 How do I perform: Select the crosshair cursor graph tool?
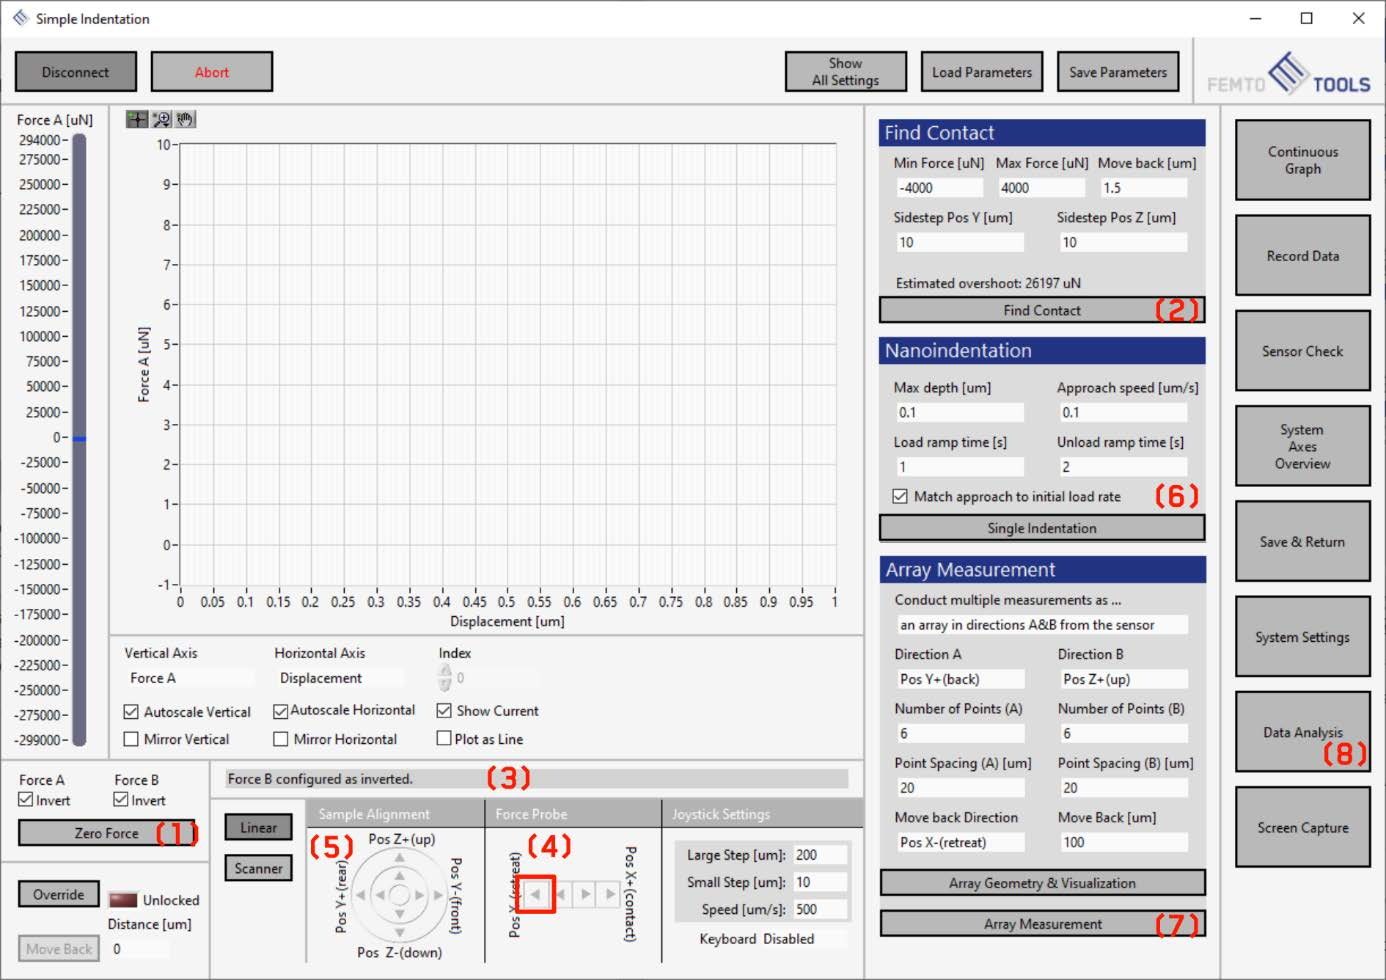click(x=136, y=119)
